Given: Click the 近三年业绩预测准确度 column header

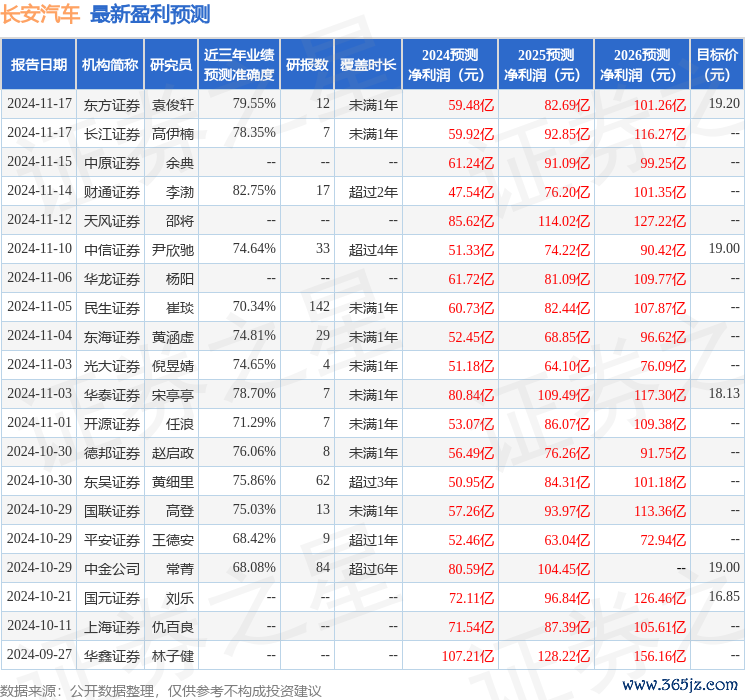Looking at the screenshot, I should click(239, 65).
